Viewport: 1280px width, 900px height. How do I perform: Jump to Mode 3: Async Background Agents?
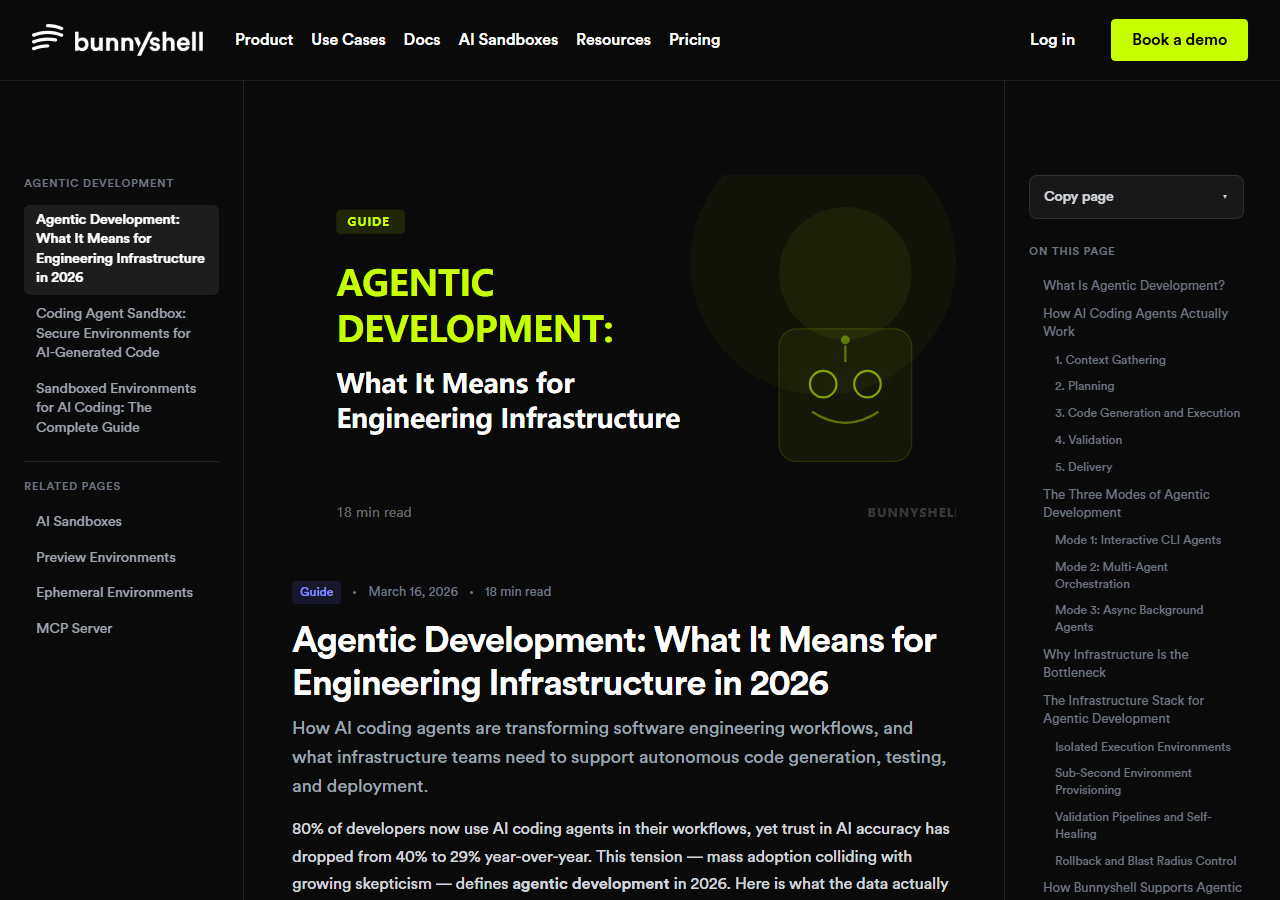click(1129, 618)
